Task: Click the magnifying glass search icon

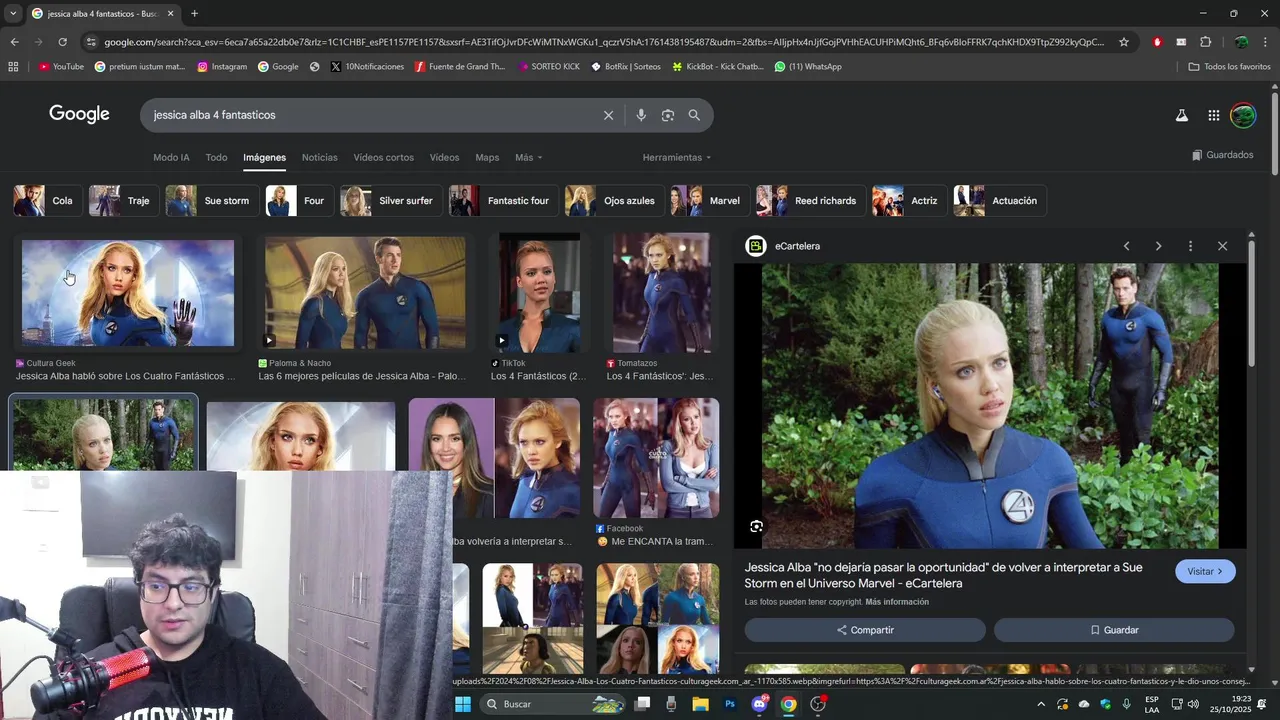Action: (x=694, y=115)
